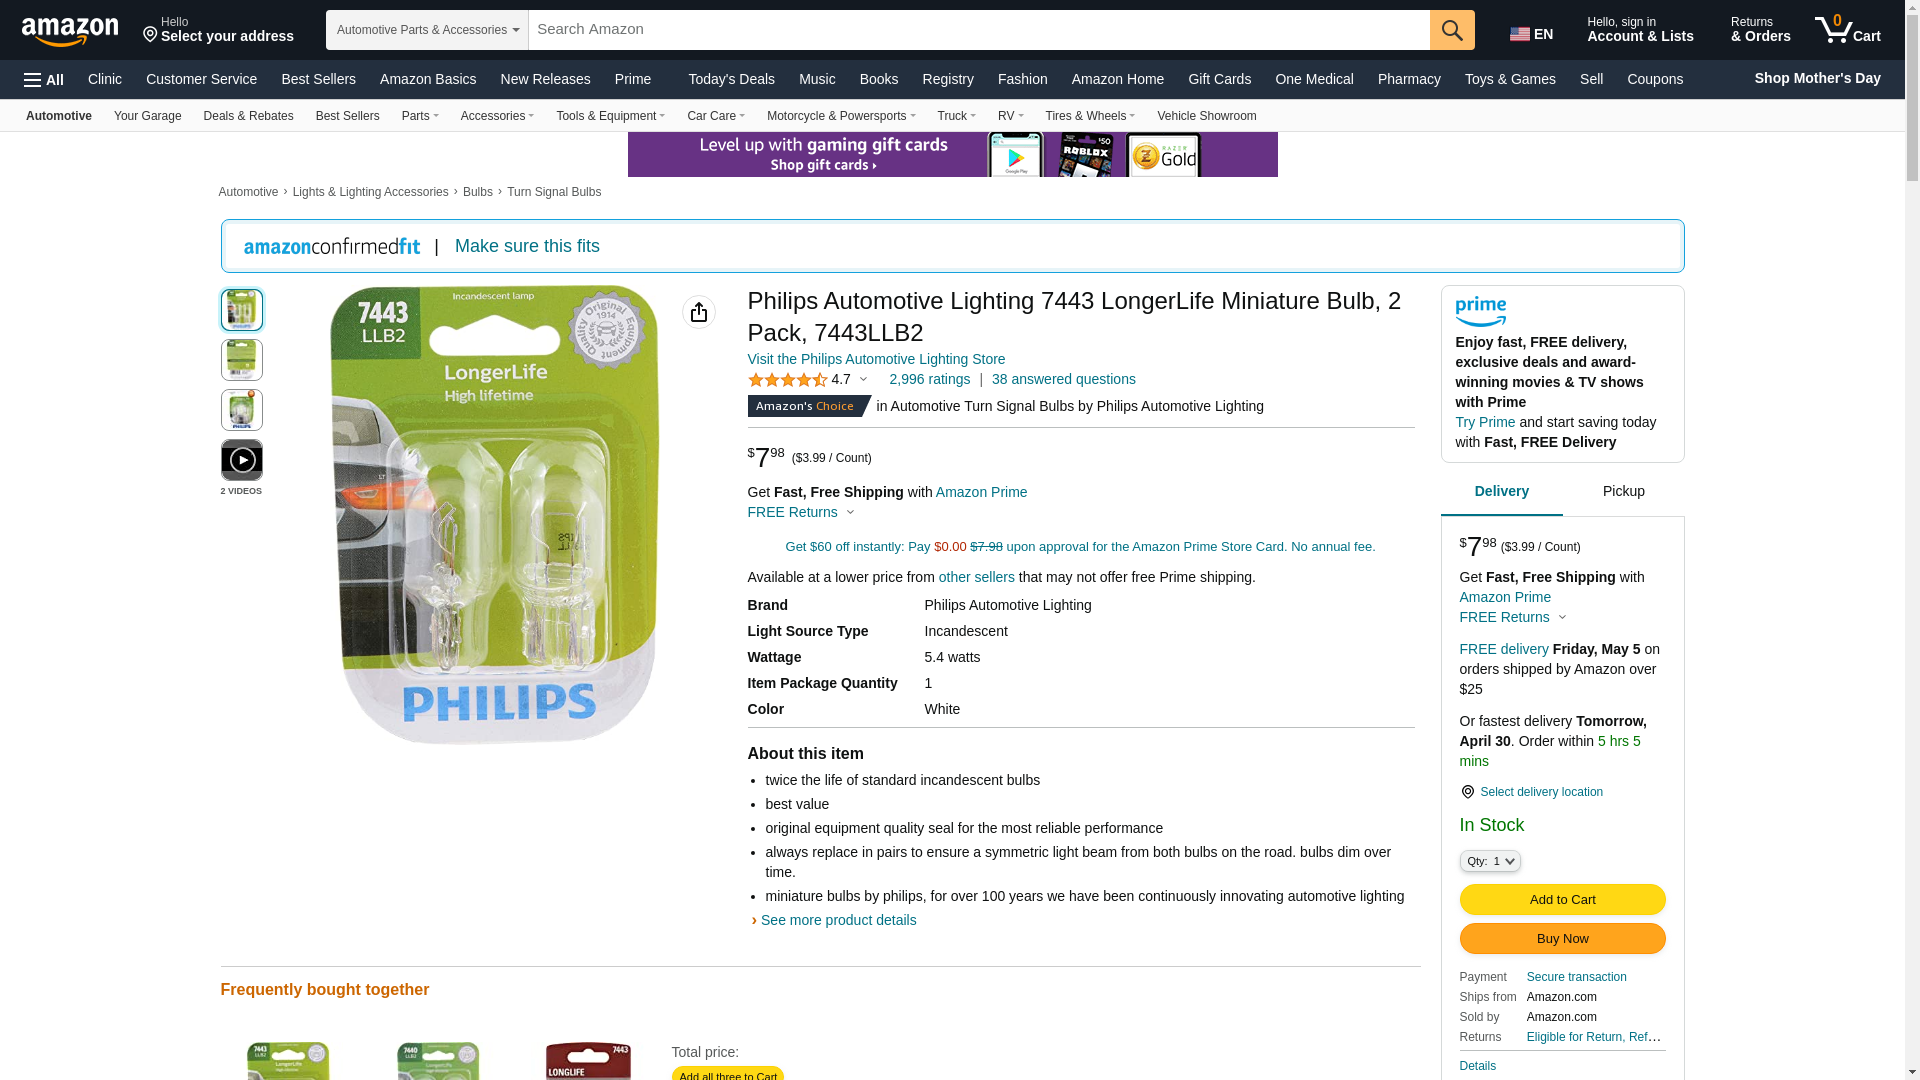Click the Select delivery location pin

coord(1467,792)
